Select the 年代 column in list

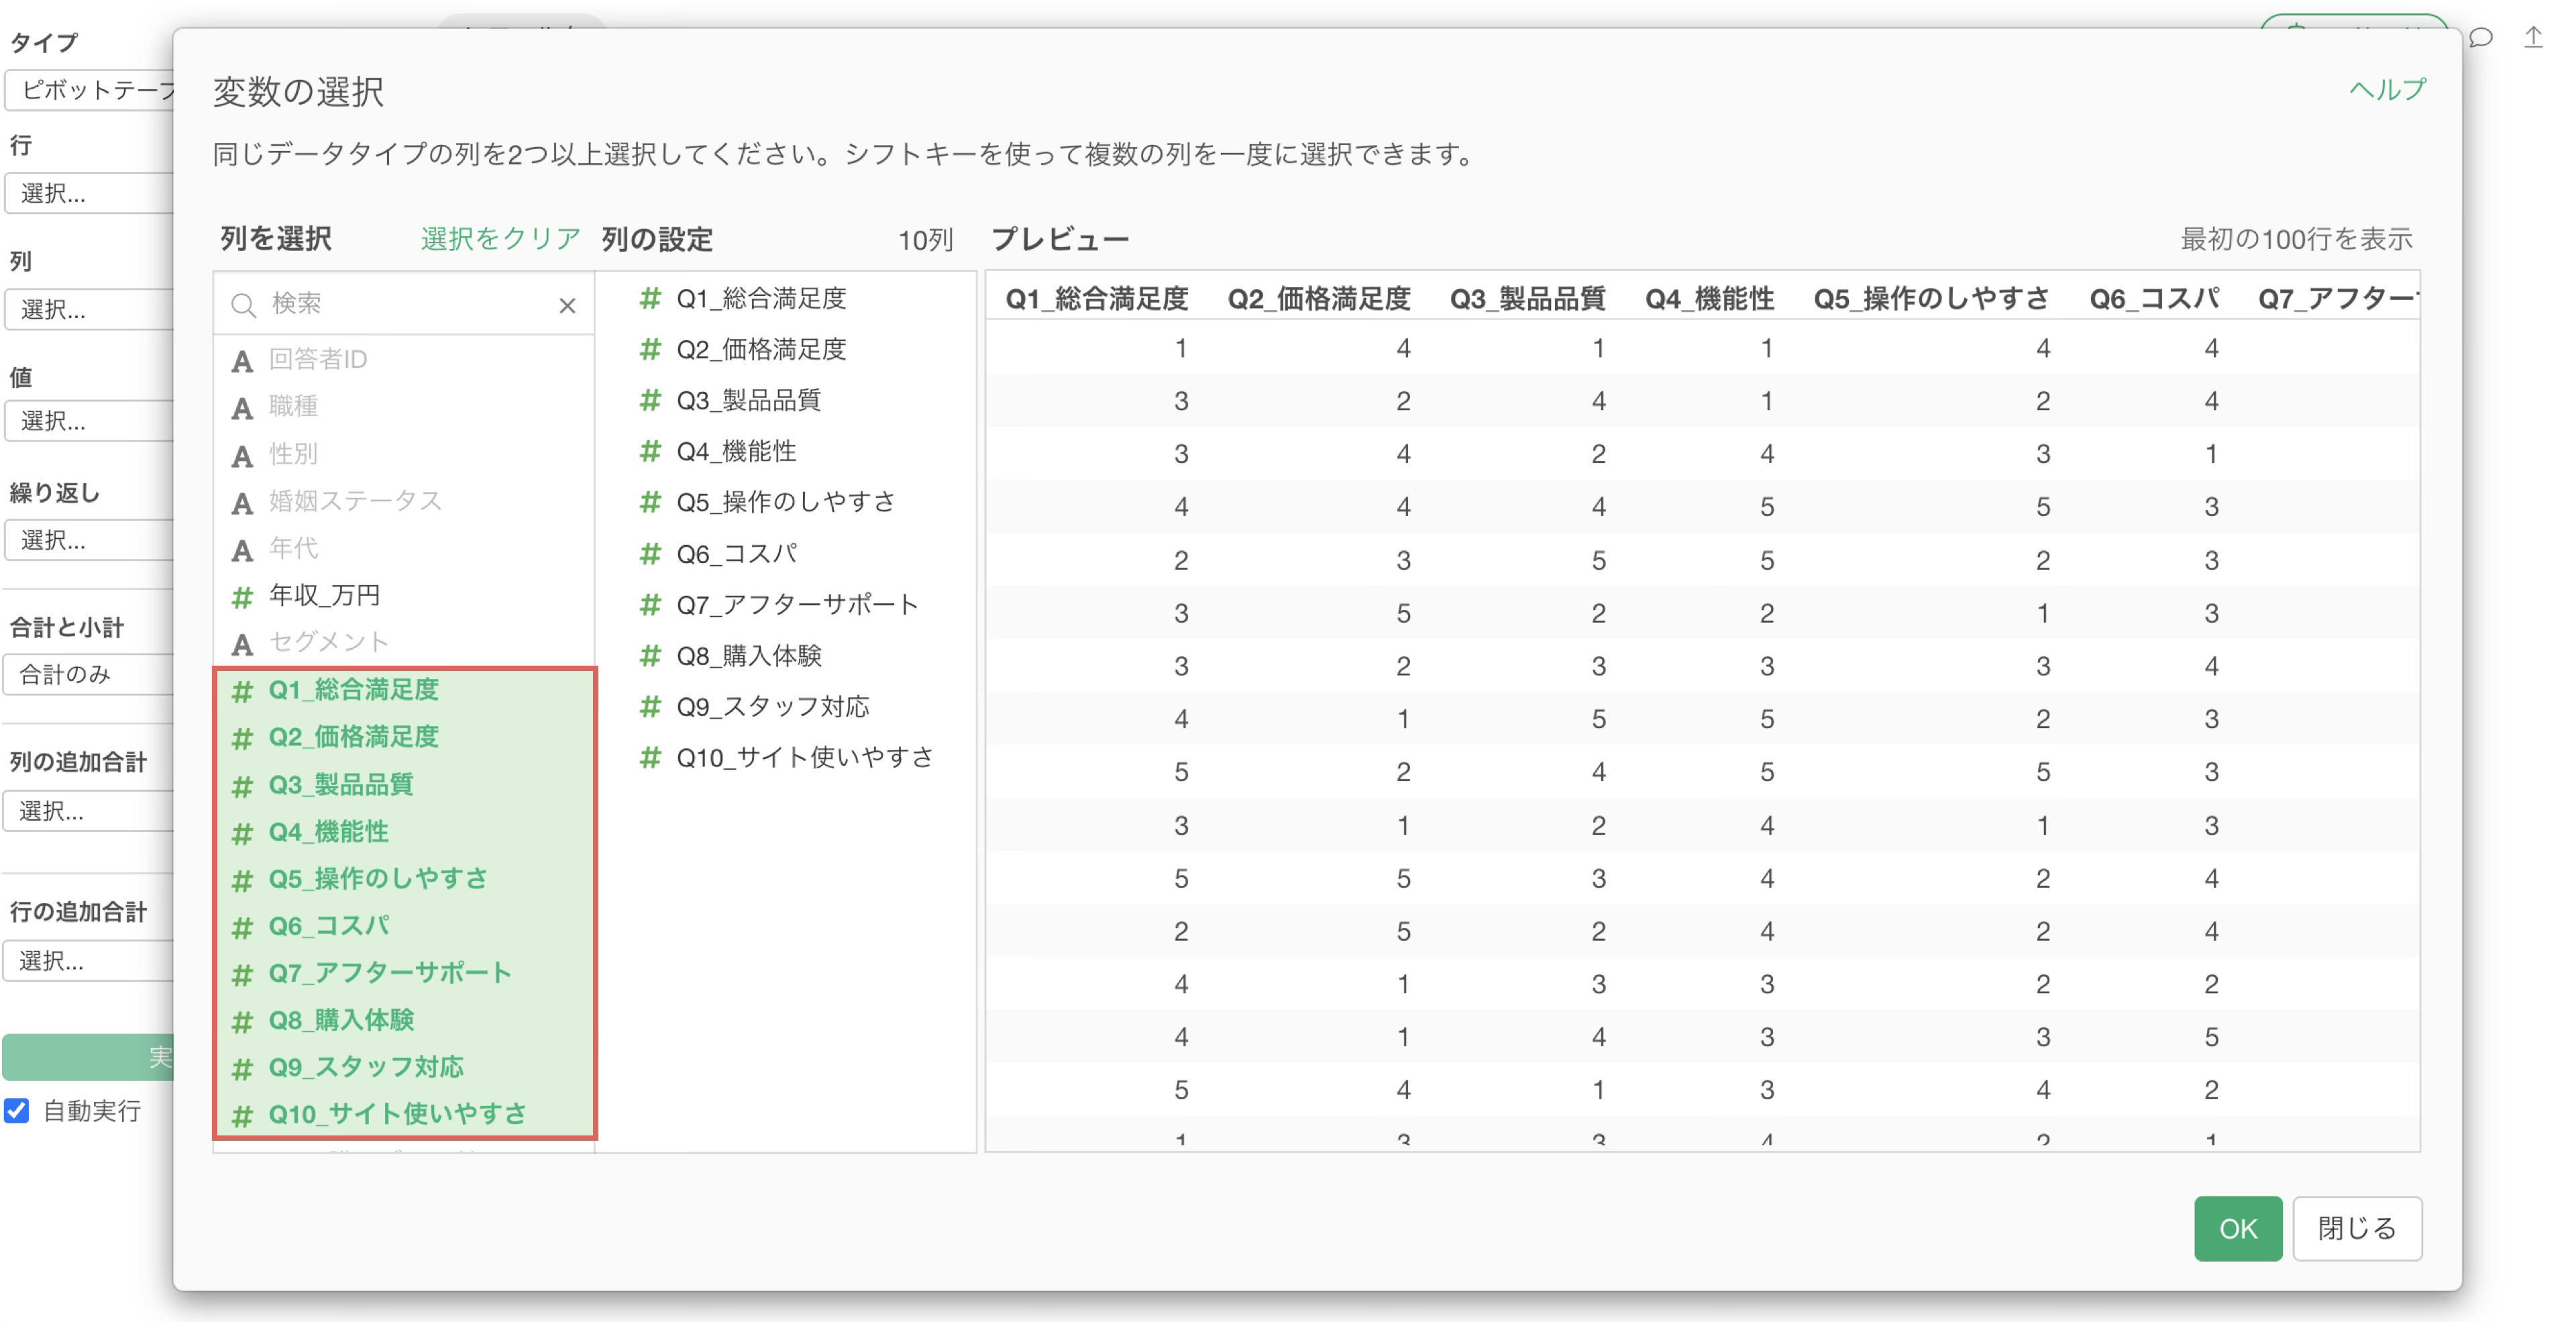pyautogui.click(x=404, y=548)
